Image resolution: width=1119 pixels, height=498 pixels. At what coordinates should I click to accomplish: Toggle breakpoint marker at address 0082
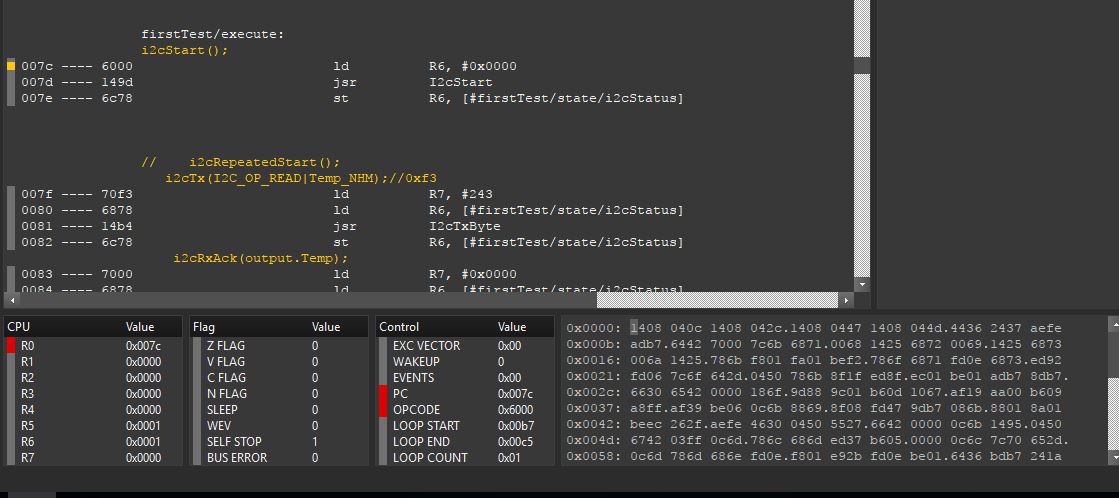click(11, 243)
